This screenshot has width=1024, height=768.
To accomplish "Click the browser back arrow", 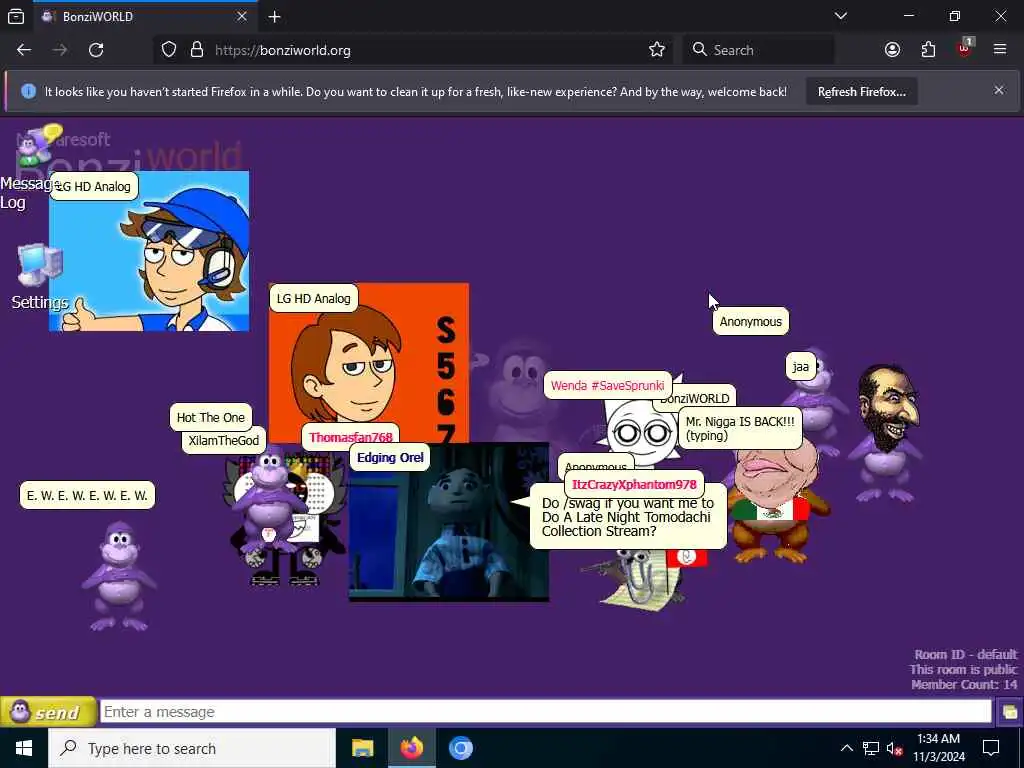I will (24, 50).
